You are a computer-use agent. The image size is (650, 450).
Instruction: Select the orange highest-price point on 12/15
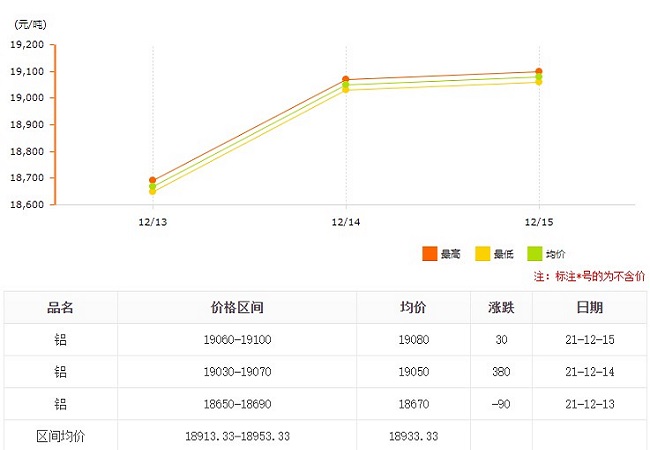pyautogui.click(x=539, y=71)
